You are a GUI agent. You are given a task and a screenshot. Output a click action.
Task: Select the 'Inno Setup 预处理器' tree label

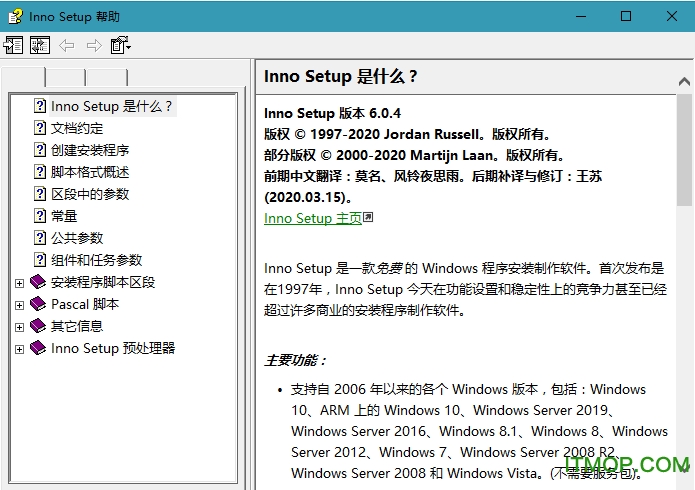[x=113, y=348]
